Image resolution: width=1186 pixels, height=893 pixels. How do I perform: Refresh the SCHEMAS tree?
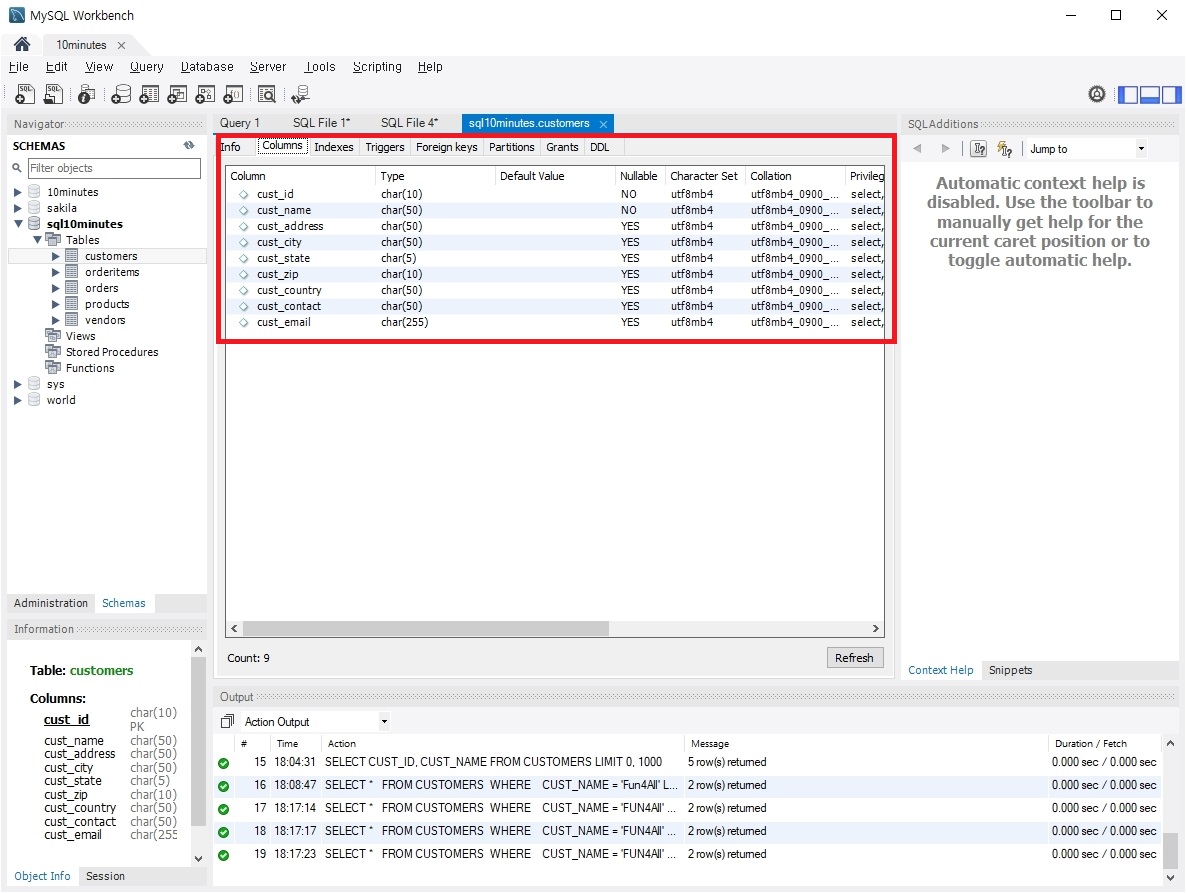pyautogui.click(x=188, y=145)
